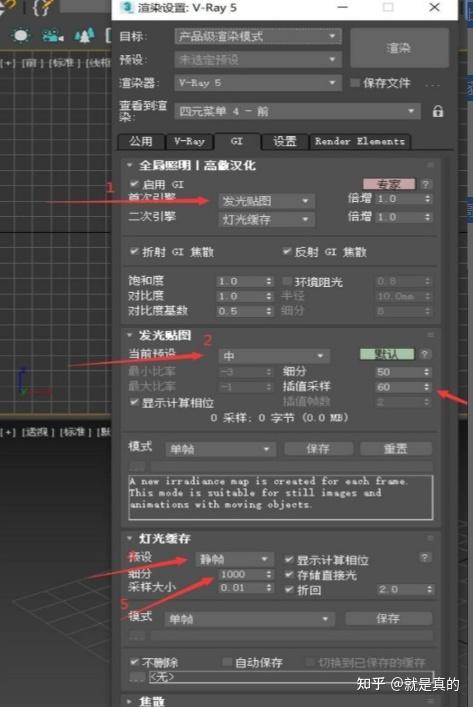Open the 首次引擎 dropdown set to 发光贴图
The height and width of the screenshot is (707, 473).
pyautogui.click(x=266, y=201)
